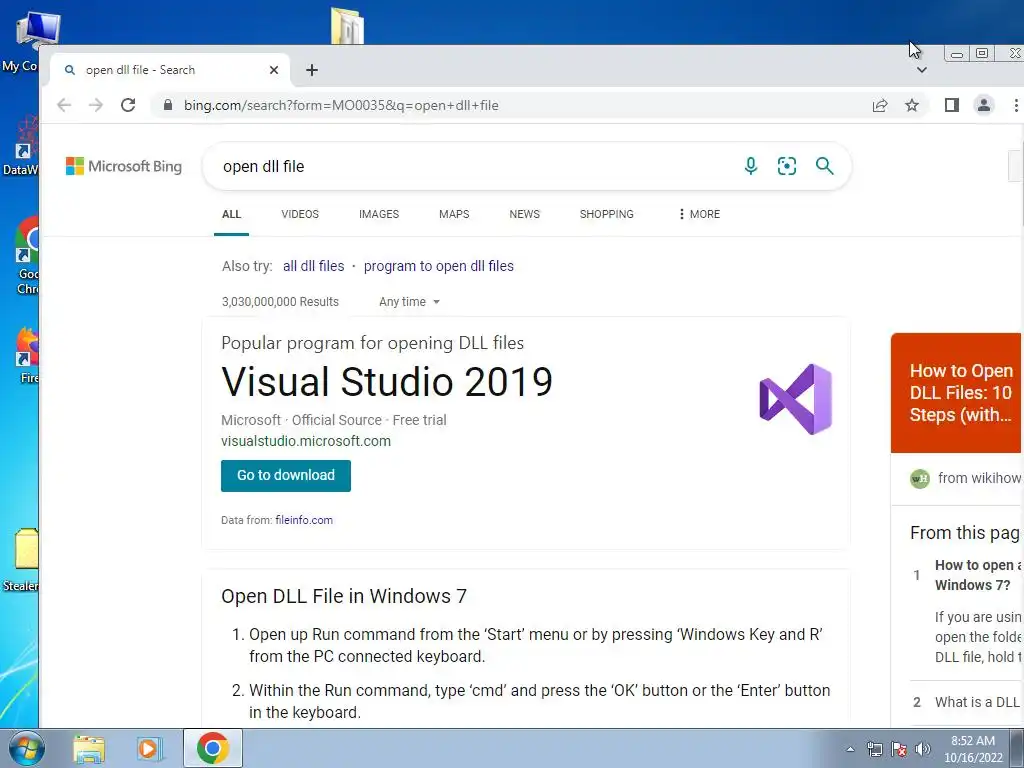The height and width of the screenshot is (768, 1024).
Task: Open Windows Media Player taskbar icon
Action: click(150, 748)
